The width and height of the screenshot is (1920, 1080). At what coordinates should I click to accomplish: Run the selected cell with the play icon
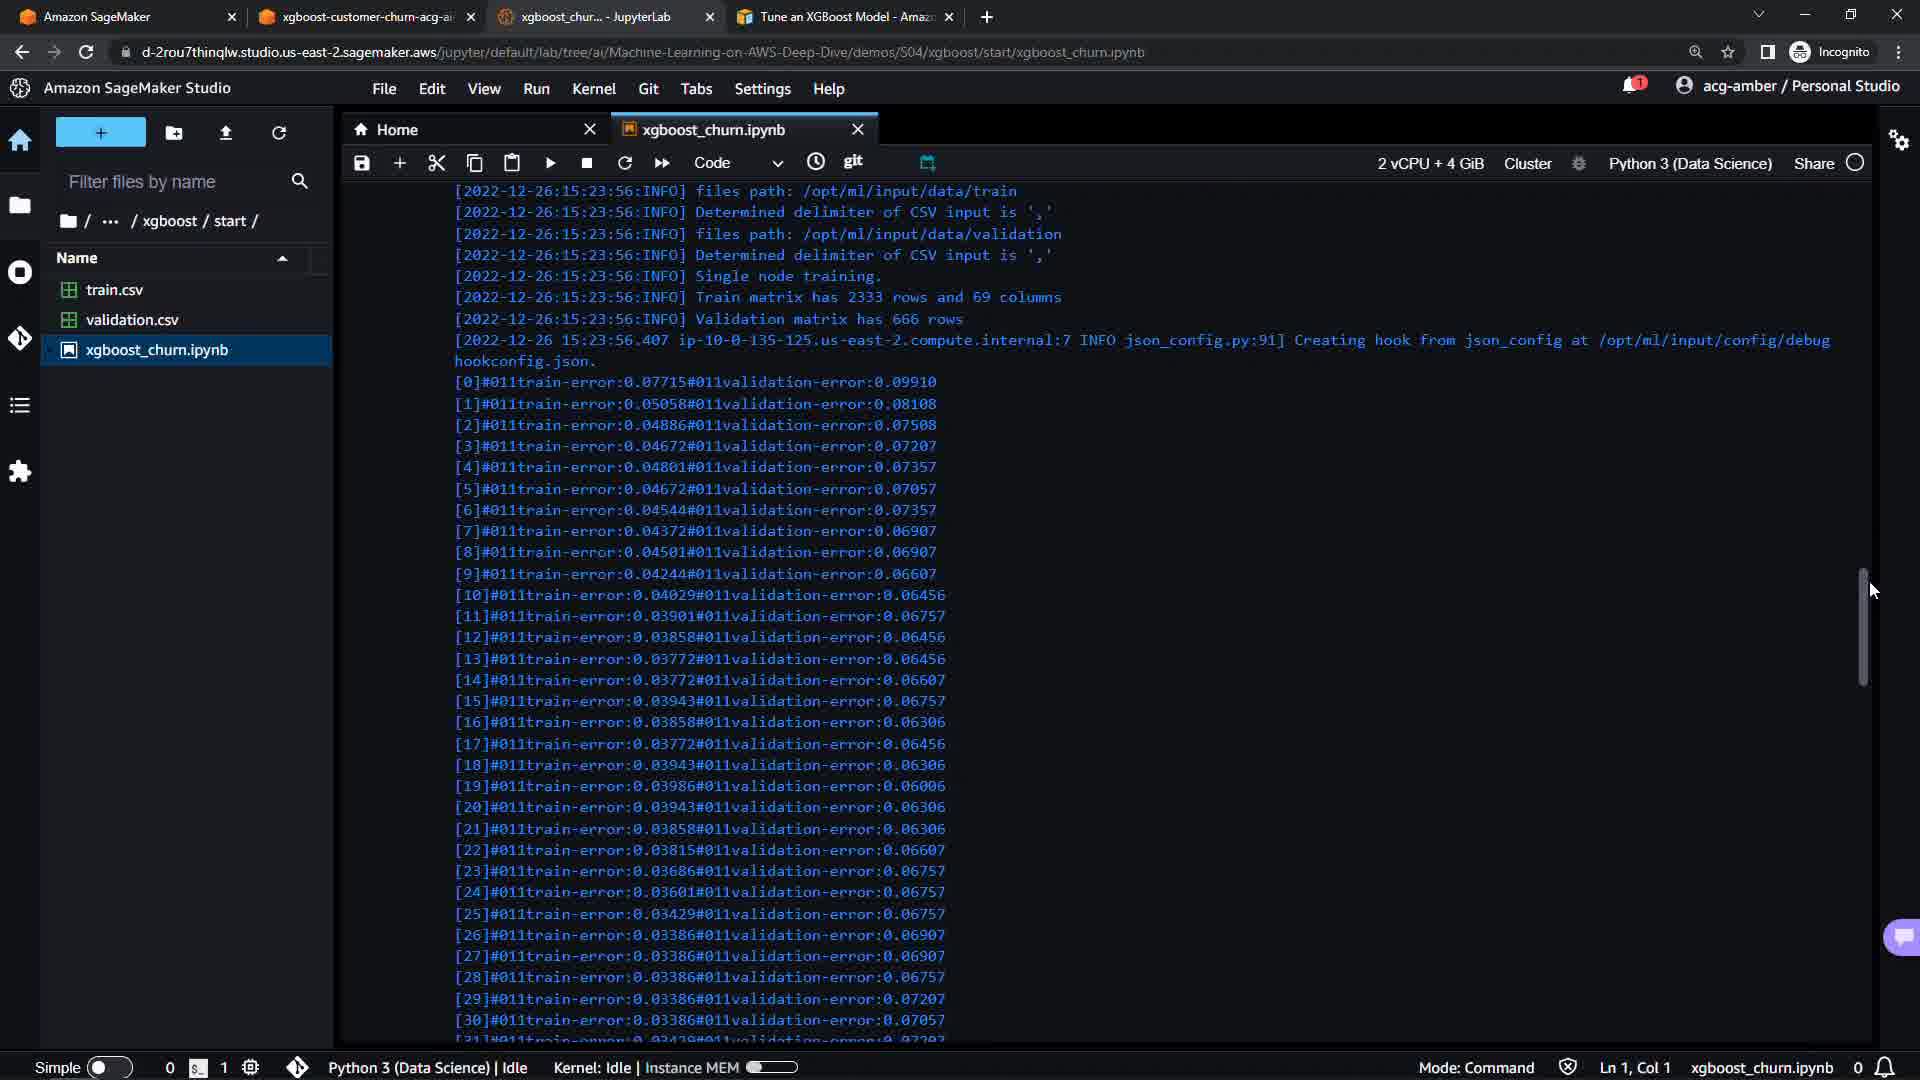[x=550, y=163]
